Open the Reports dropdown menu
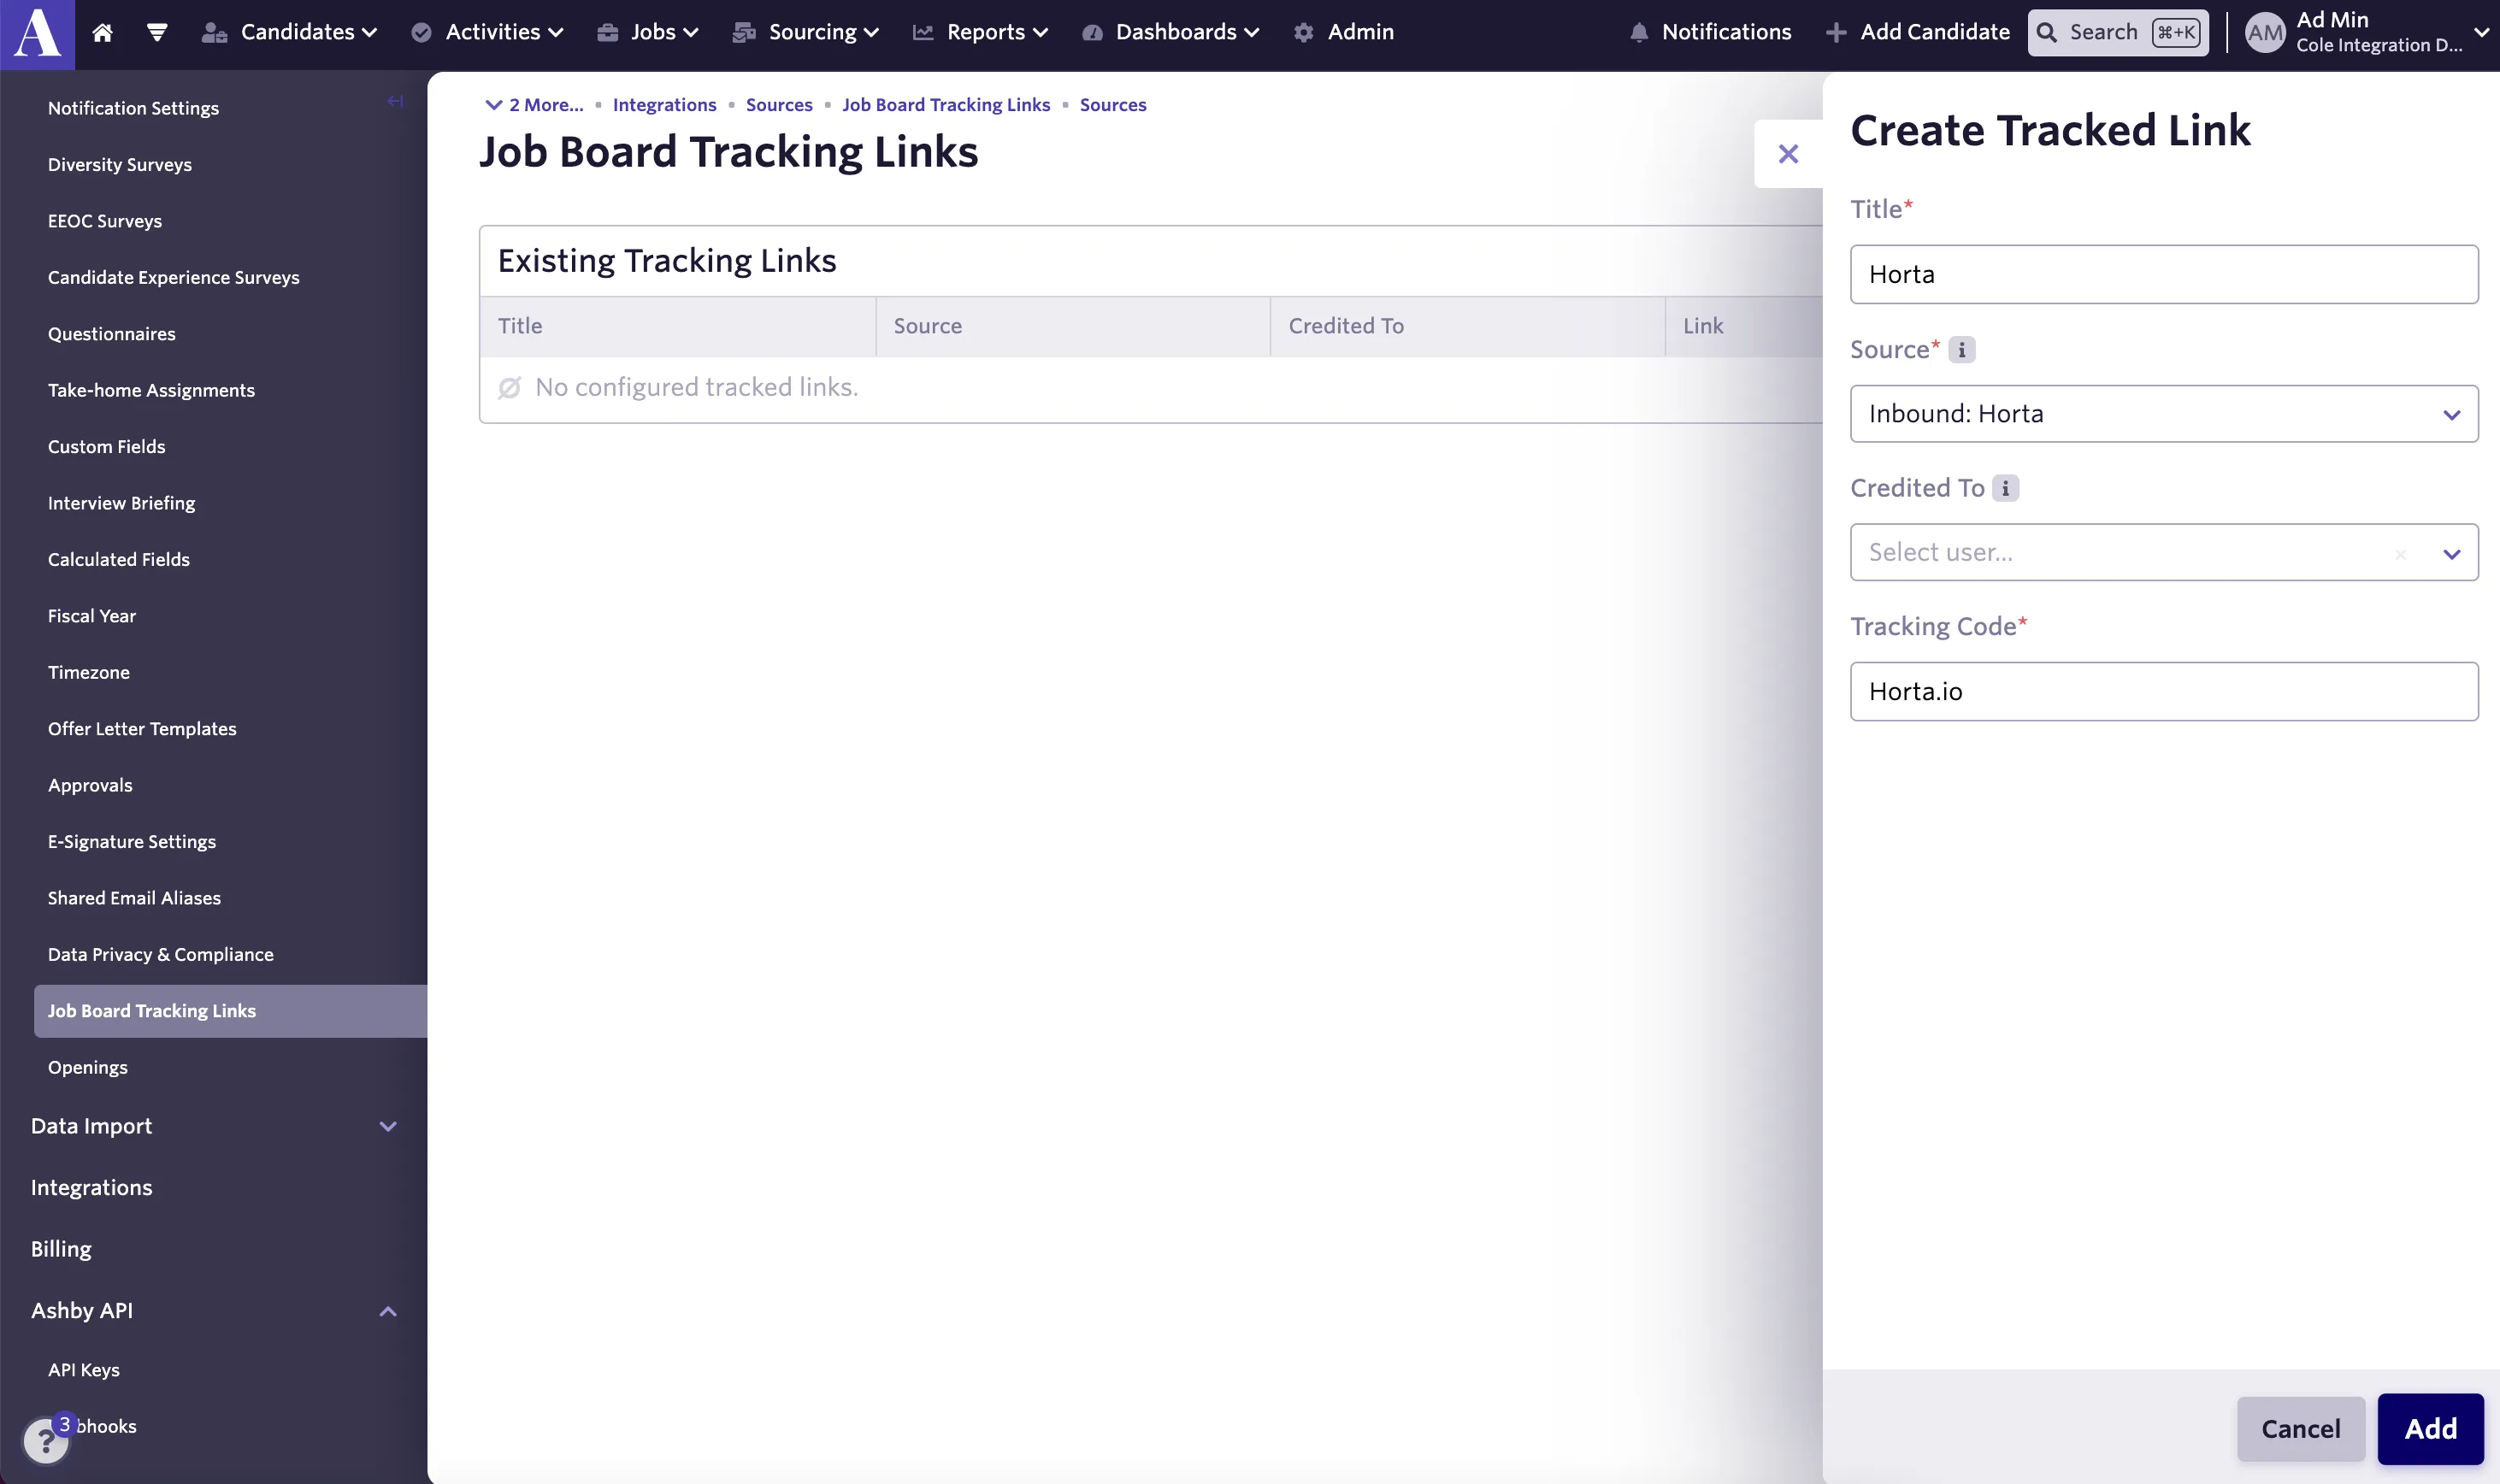 tap(980, 33)
